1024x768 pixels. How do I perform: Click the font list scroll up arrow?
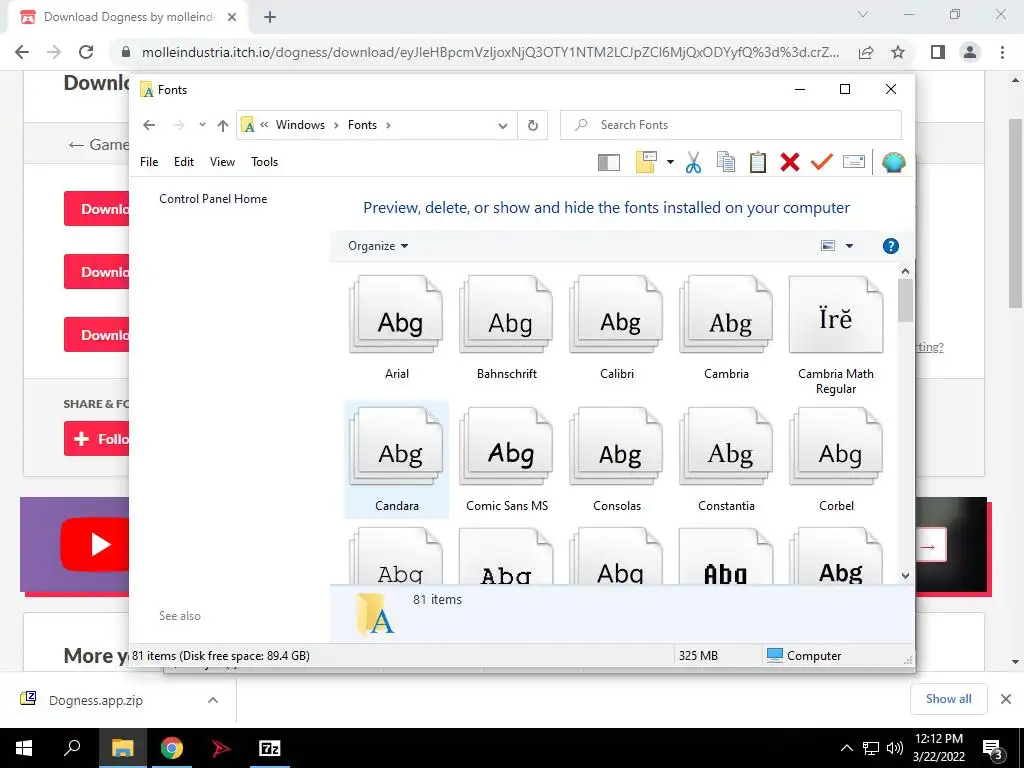pos(905,270)
